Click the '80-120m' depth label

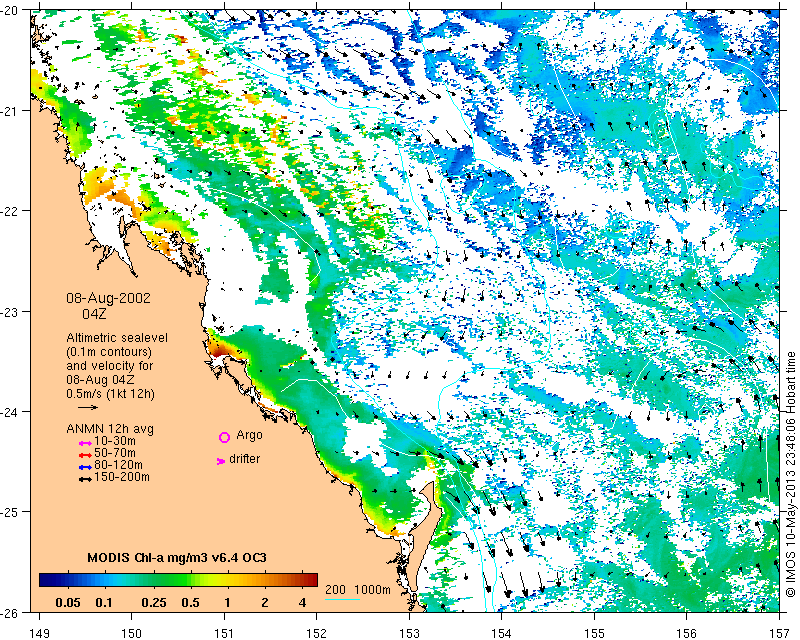coord(118,465)
